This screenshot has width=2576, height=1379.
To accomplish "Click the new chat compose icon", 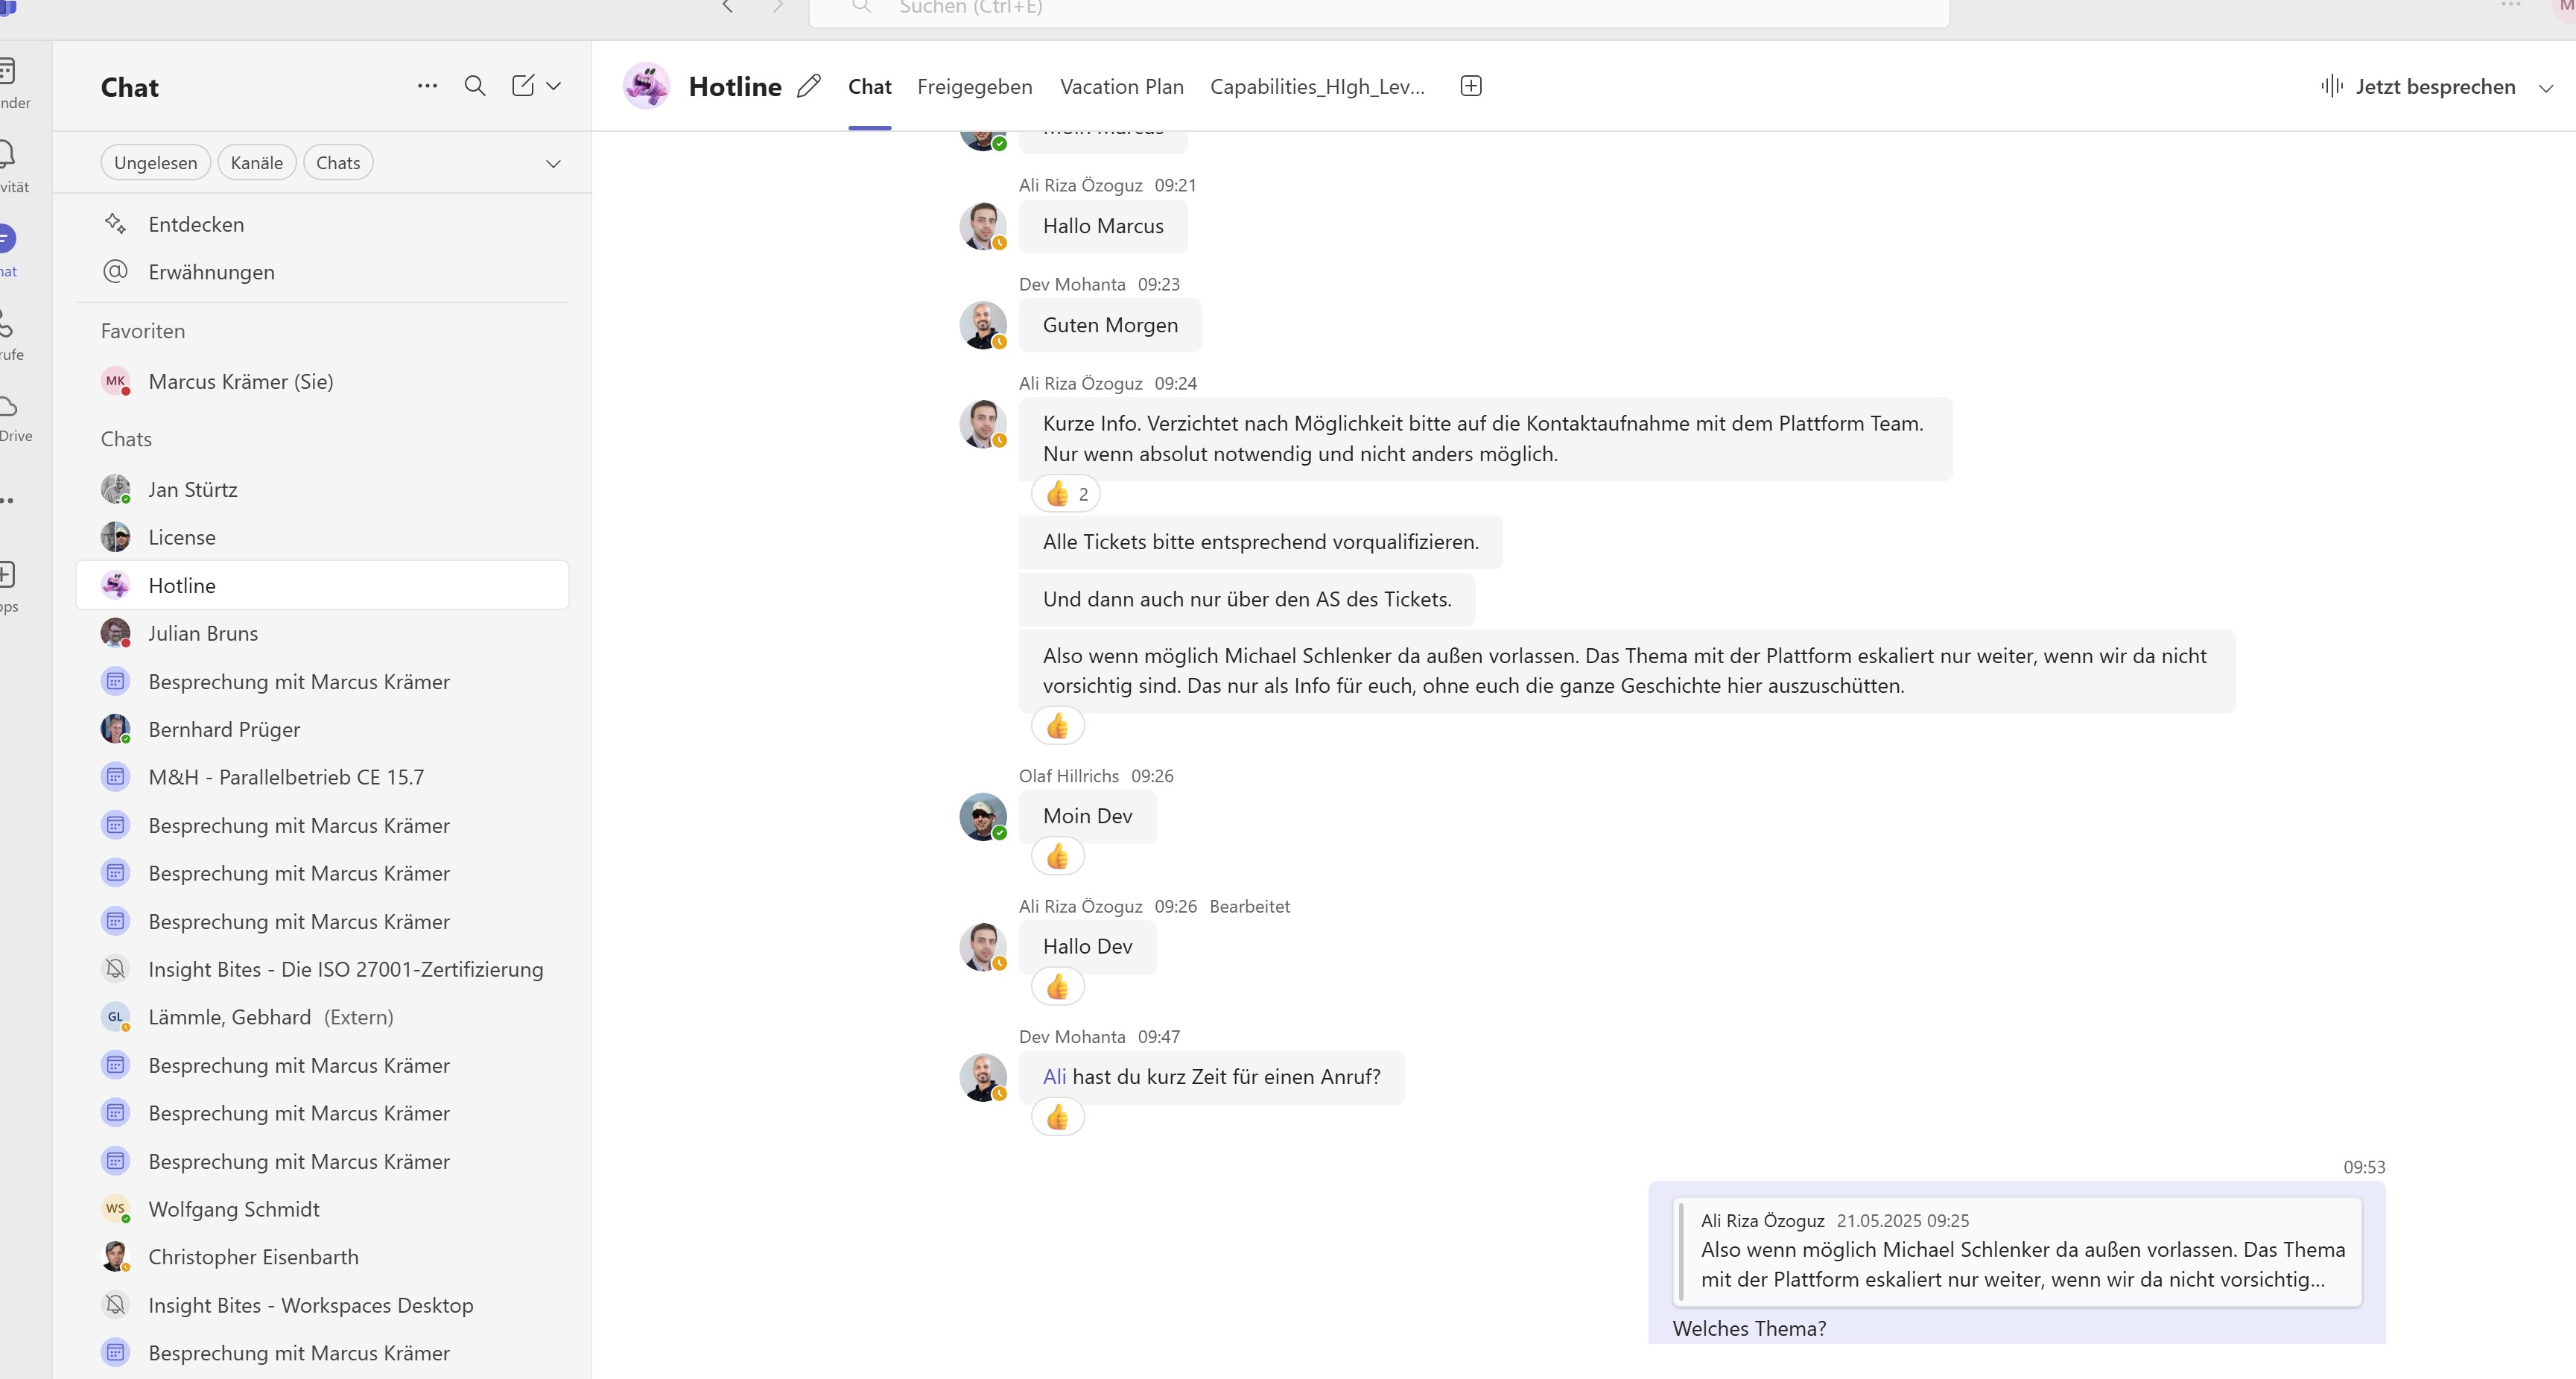I will (522, 86).
